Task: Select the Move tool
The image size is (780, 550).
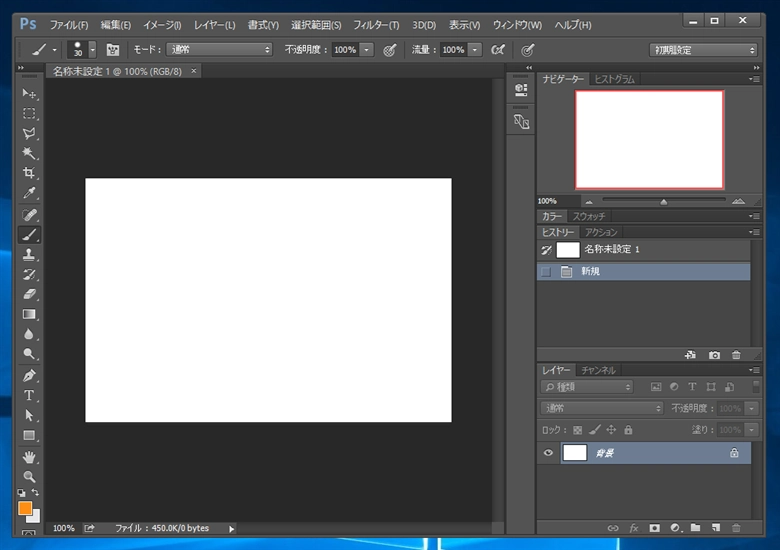Action: (29, 93)
